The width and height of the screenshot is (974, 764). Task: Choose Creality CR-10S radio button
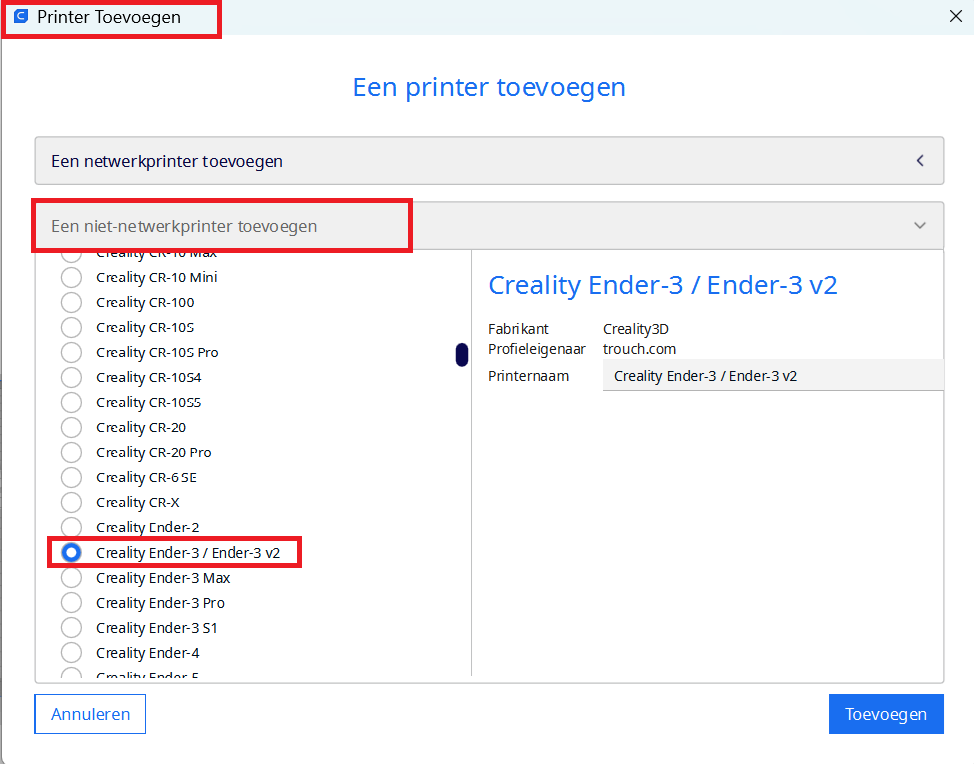click(x=71, y=327)
